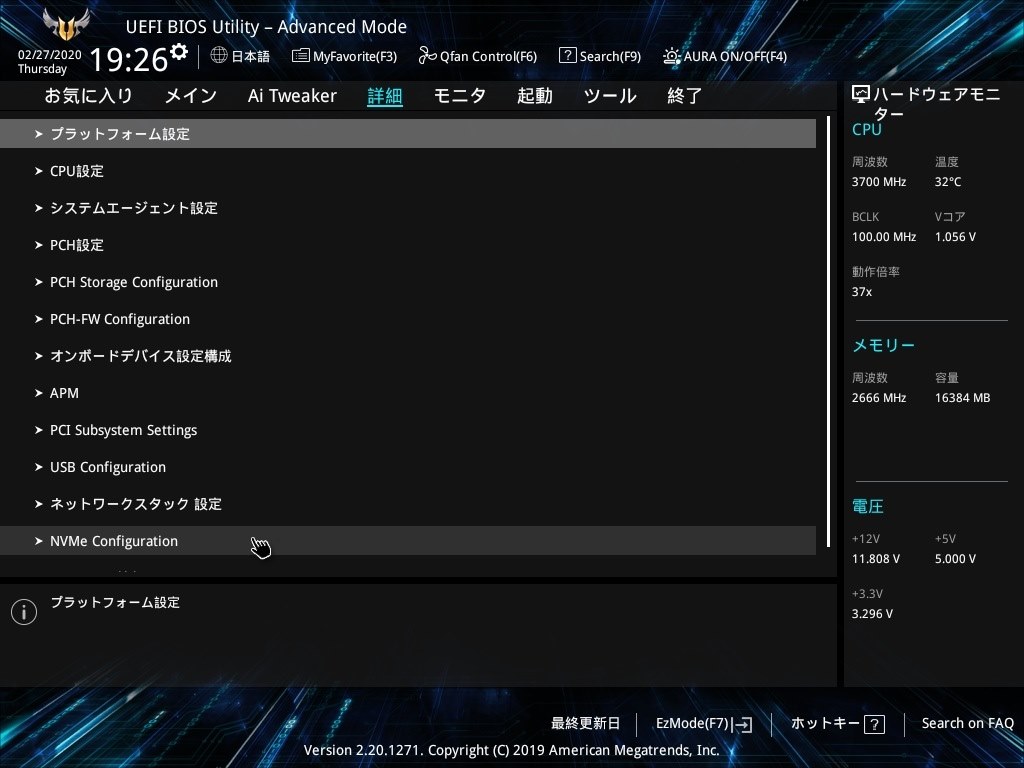Screen dimensions: 1024x768
Task: Click the USB Configuration label
Action: click(108, 468)
